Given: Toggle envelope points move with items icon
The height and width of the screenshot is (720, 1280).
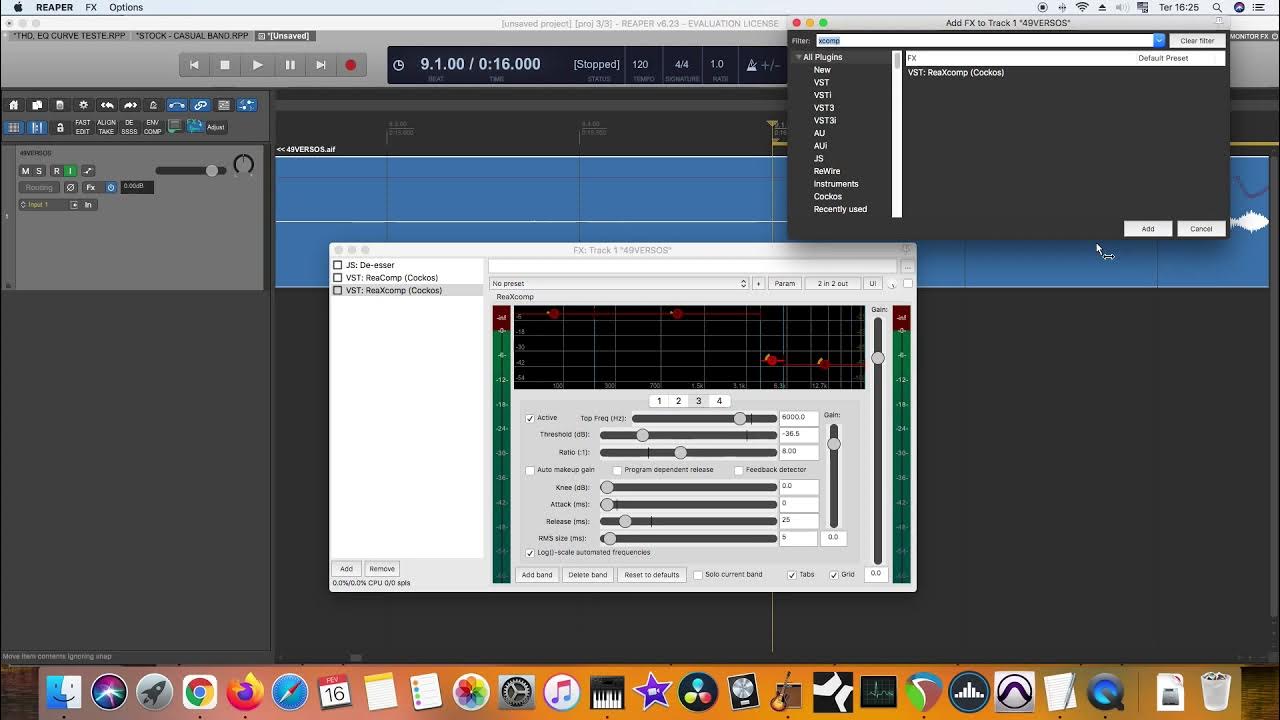Looking at the screenshot, I should click(247, 105).
